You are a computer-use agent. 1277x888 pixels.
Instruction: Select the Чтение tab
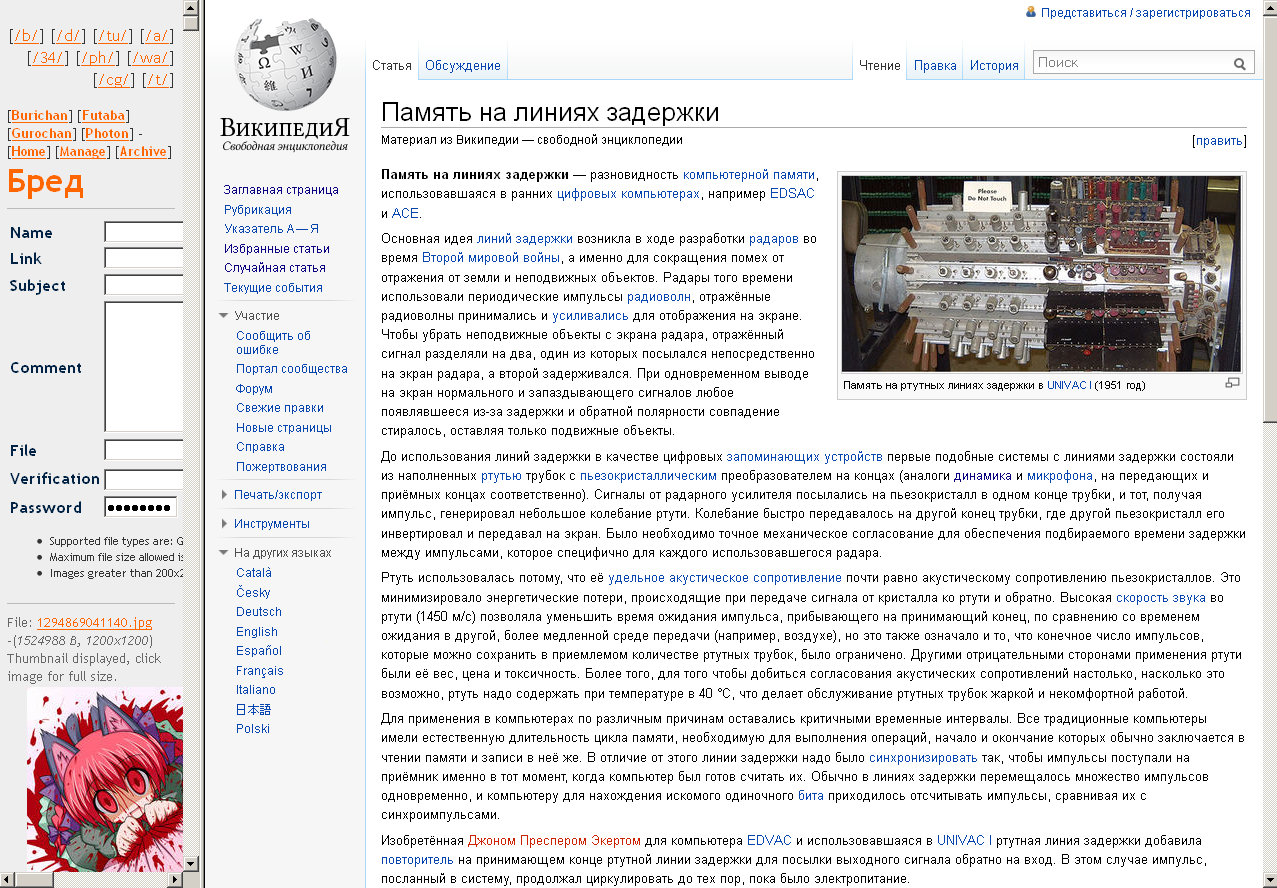(880, 66)
